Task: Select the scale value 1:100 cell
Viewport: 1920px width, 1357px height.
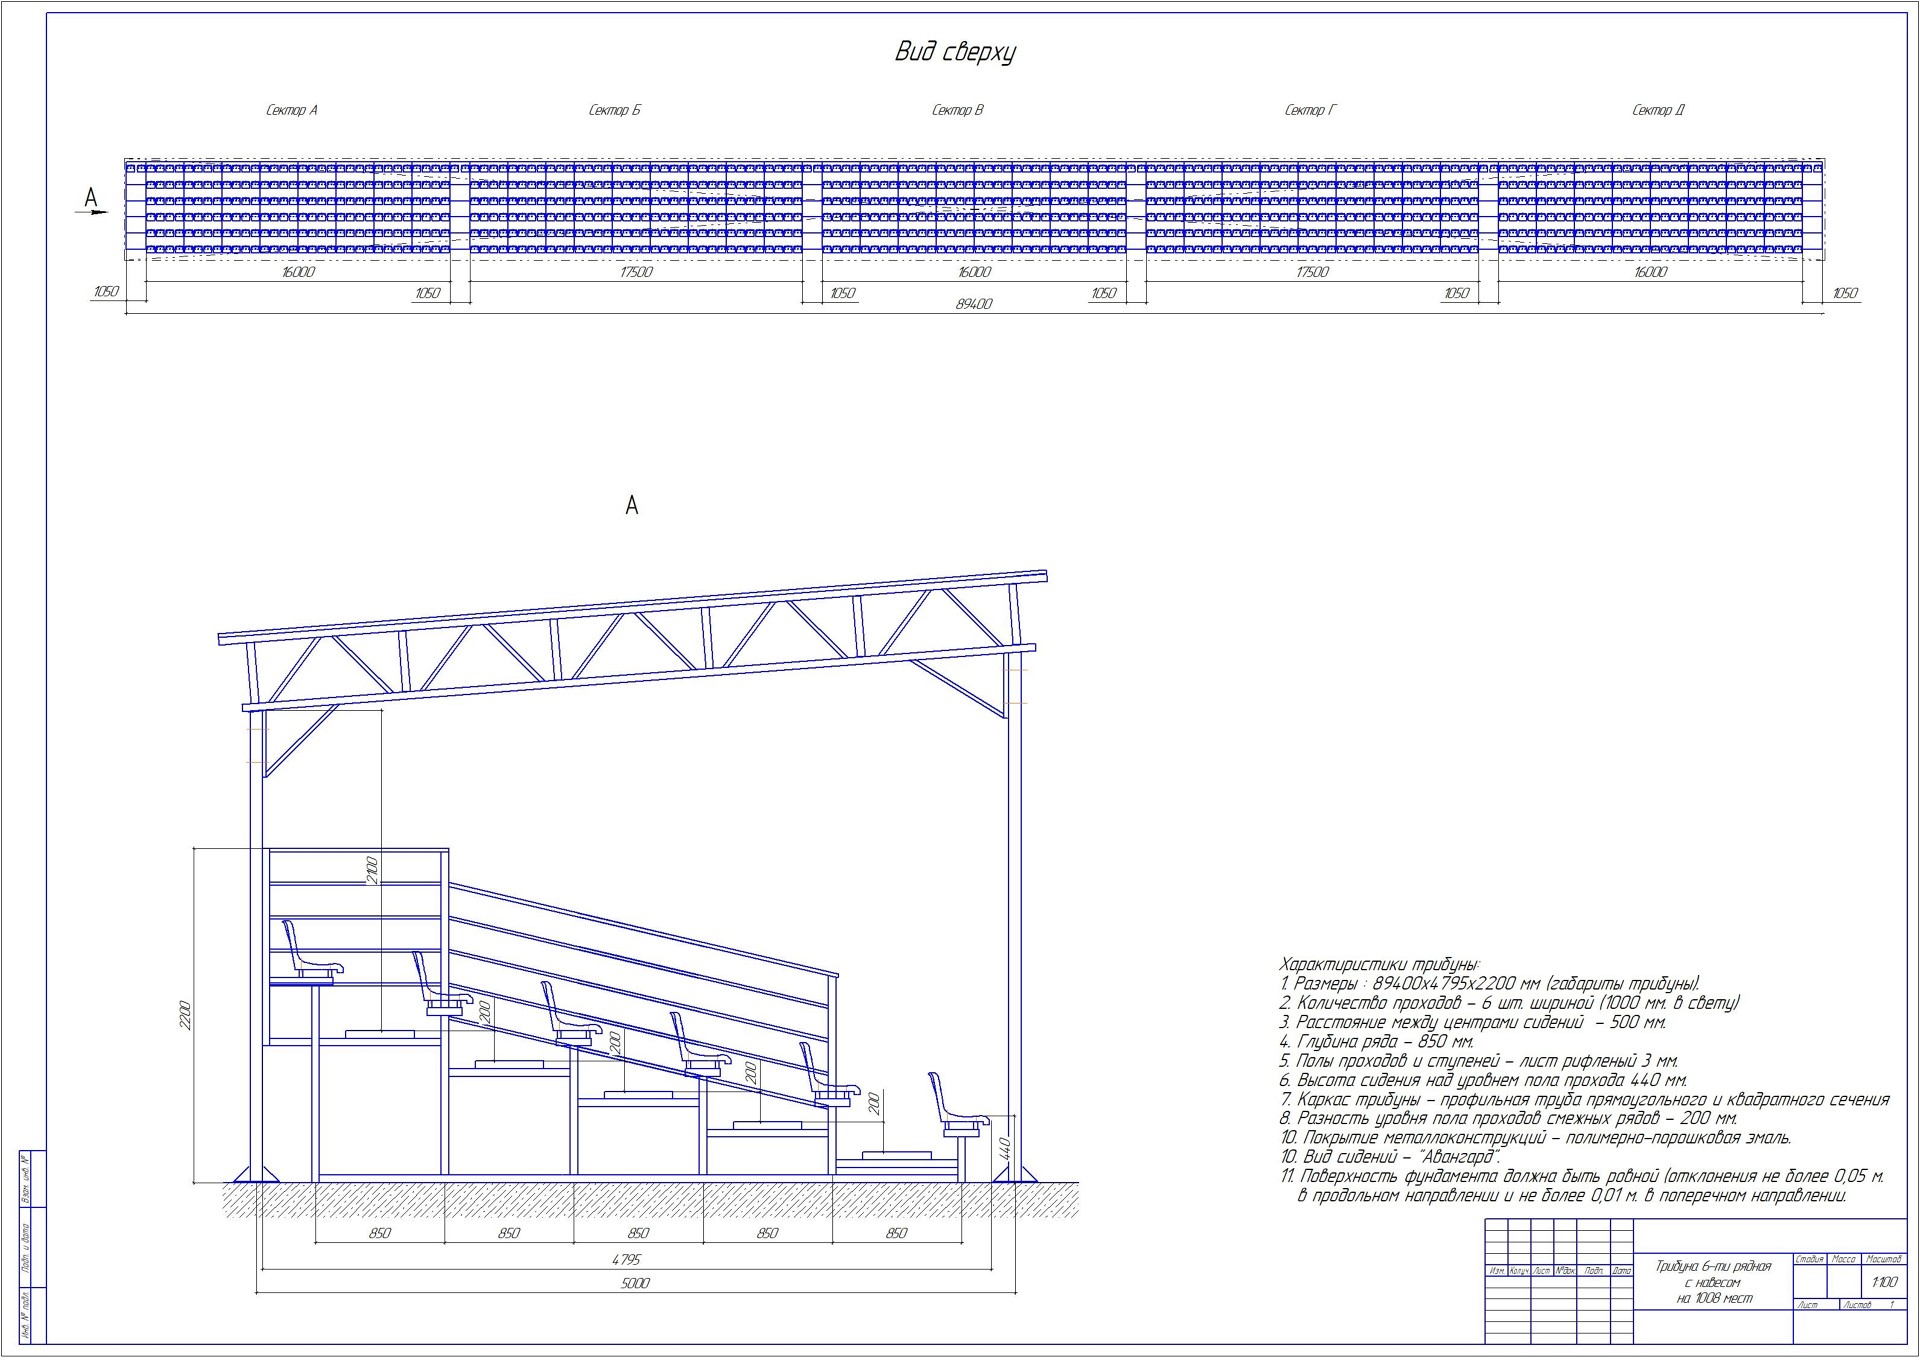Action: (x=1883, y=1282)
